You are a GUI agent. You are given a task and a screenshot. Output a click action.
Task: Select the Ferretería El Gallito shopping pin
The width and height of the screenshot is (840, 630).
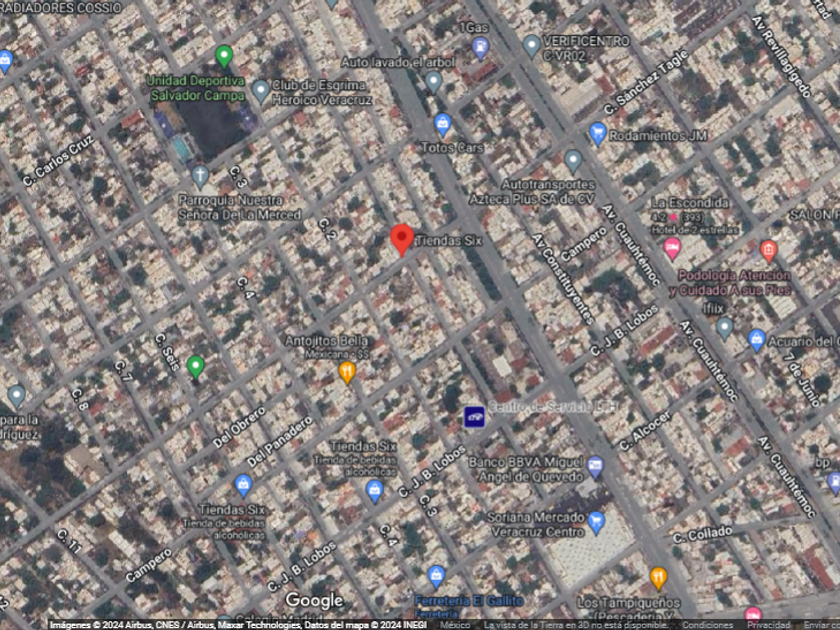tap(436, 578)
